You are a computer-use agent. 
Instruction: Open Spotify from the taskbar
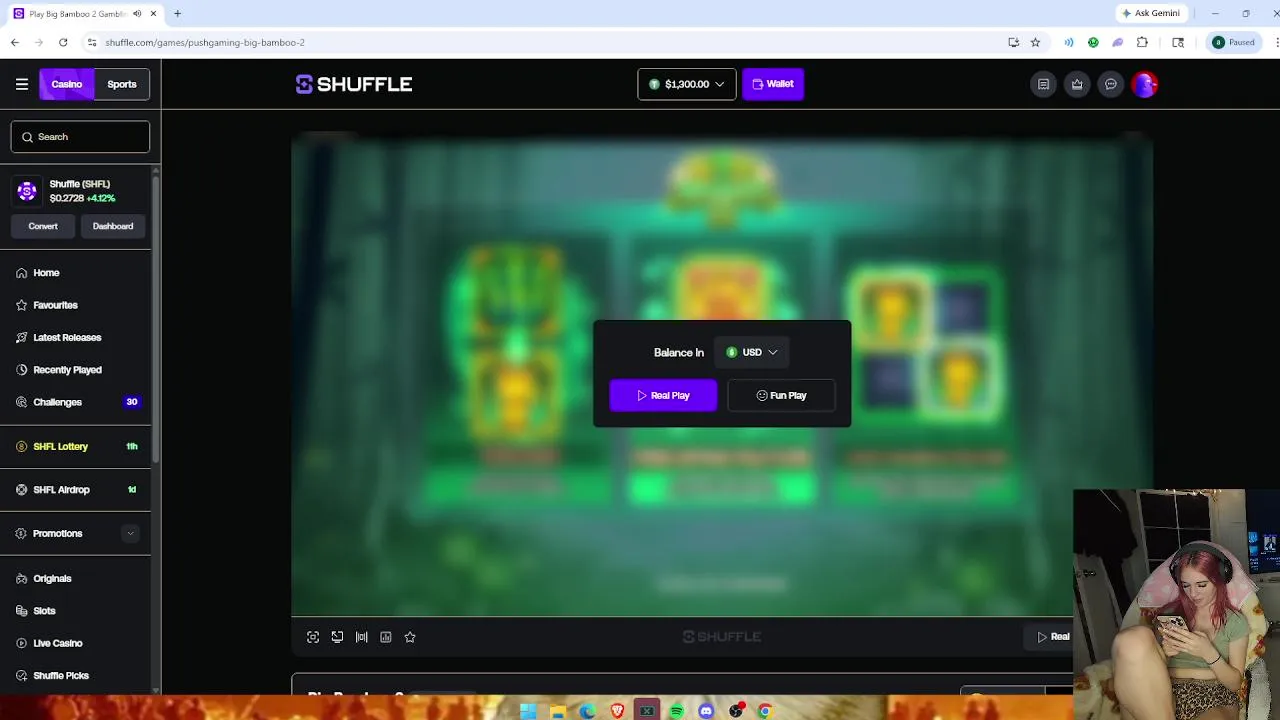(x=677, y=711)
